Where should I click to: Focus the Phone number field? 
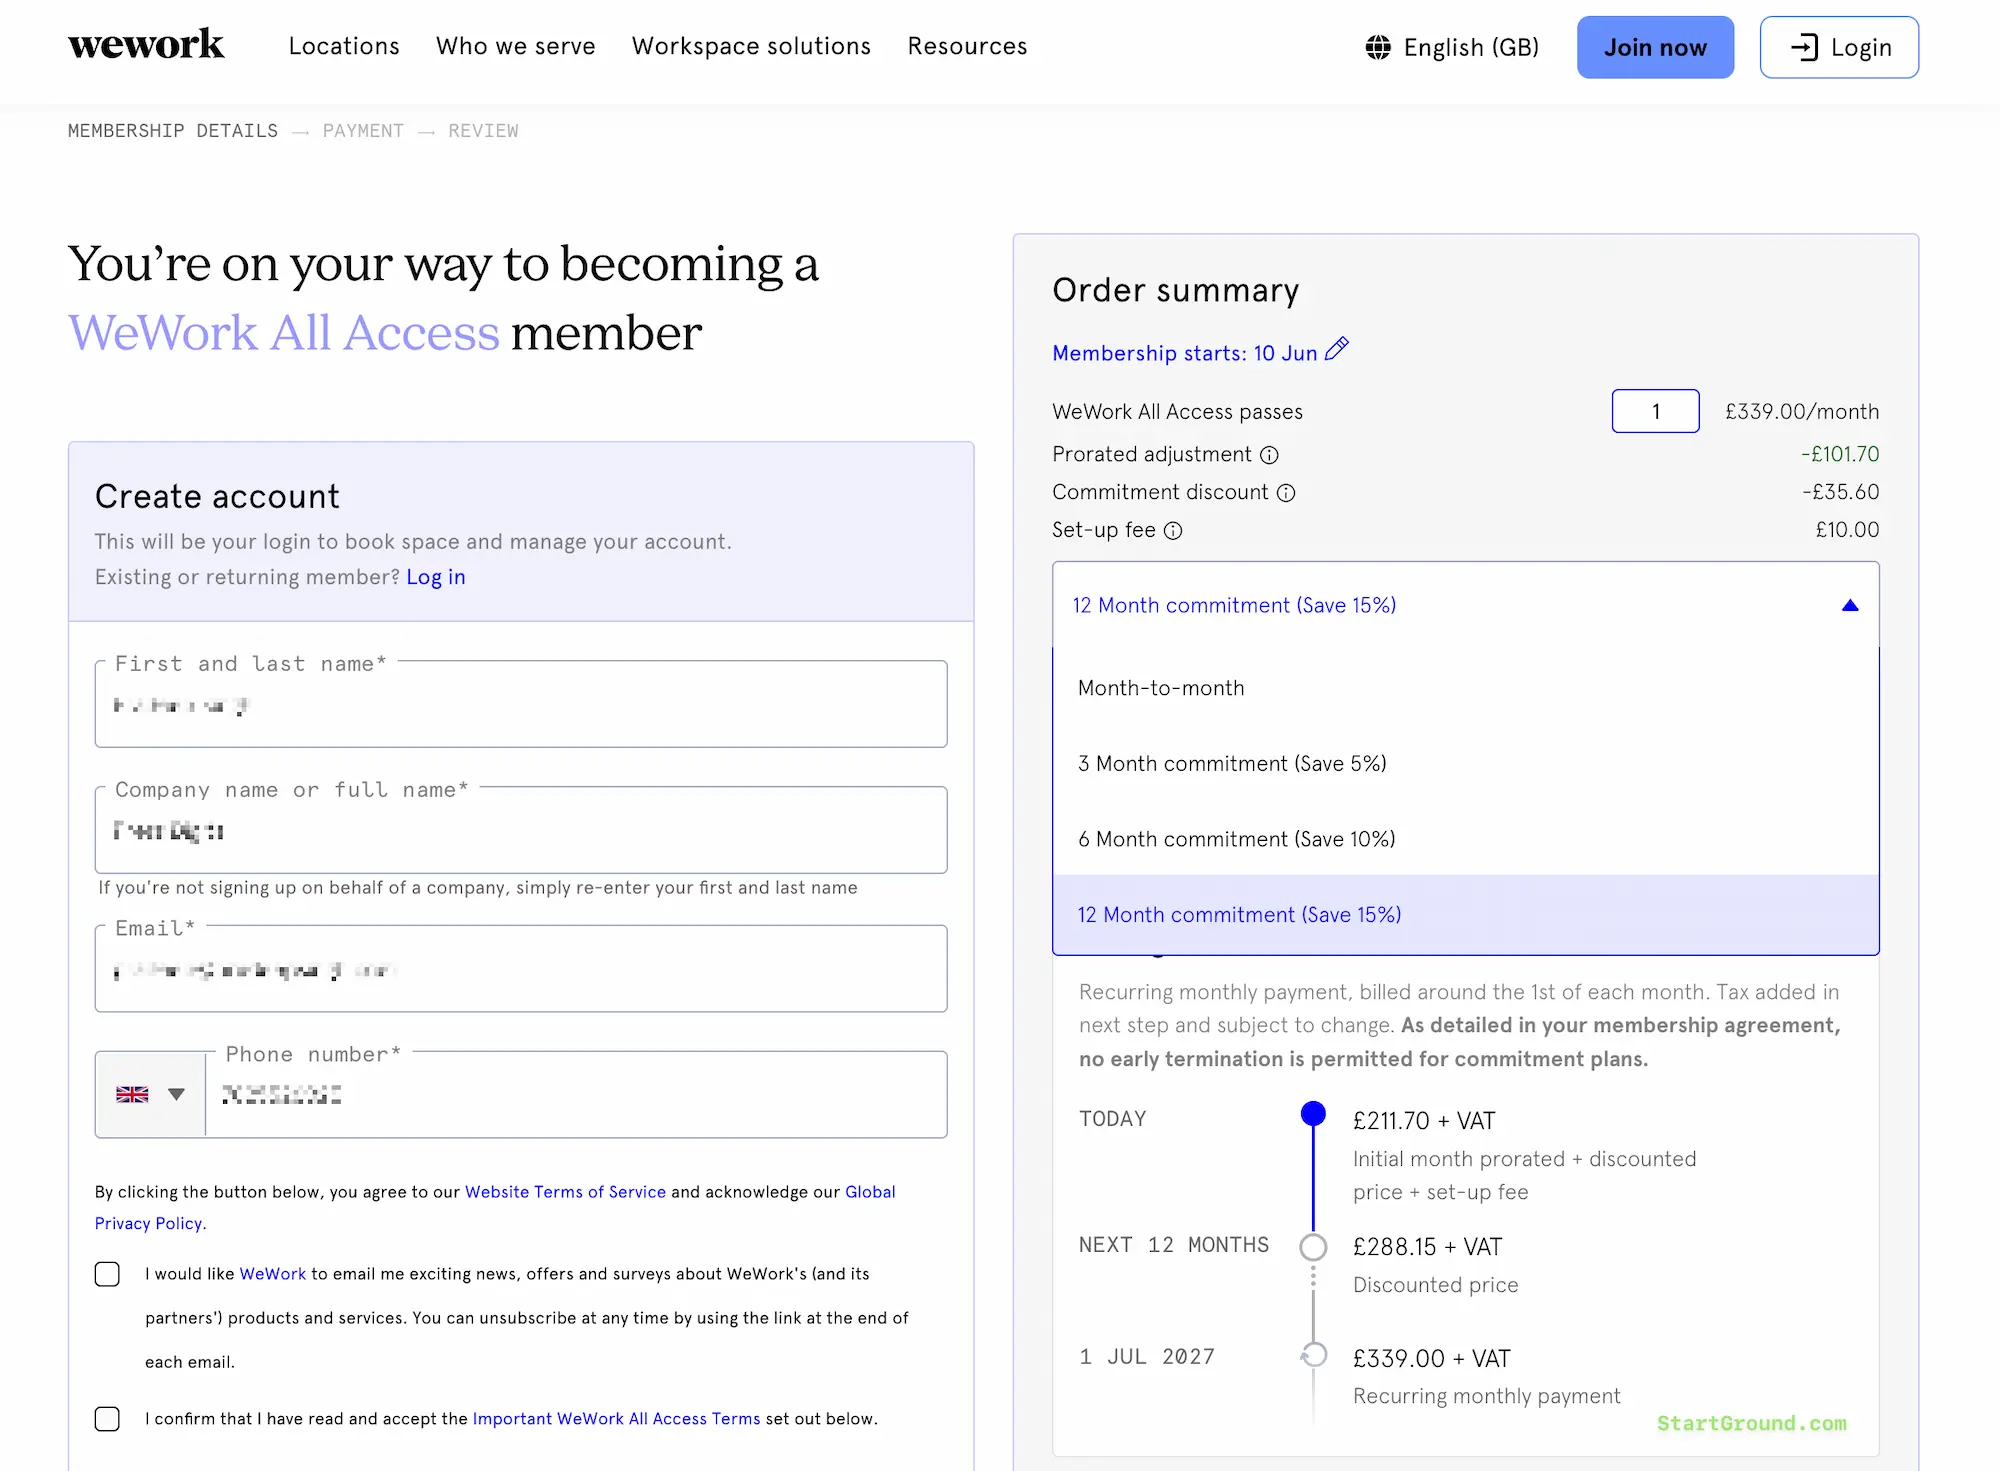576,1094
